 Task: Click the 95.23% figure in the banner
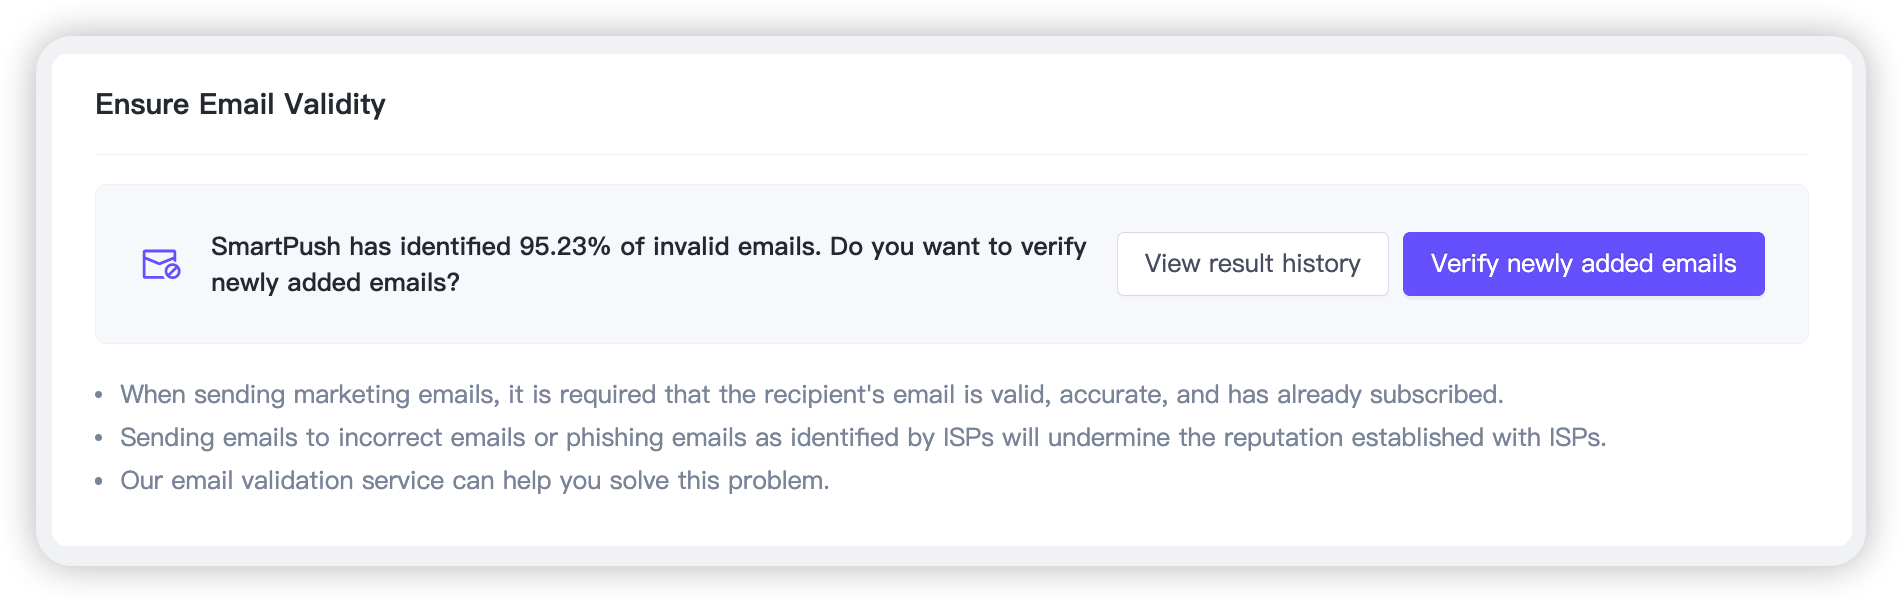(x=565, y=247)
